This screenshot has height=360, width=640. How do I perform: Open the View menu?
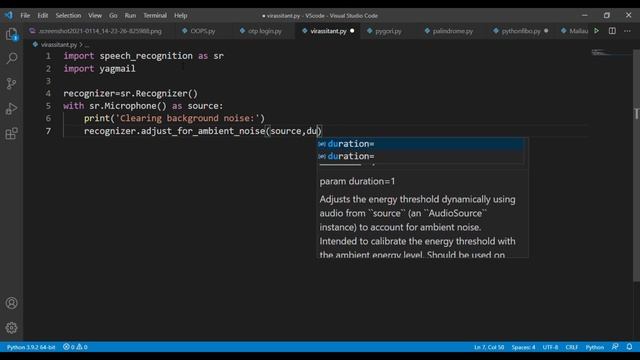[x=95, y=16]
